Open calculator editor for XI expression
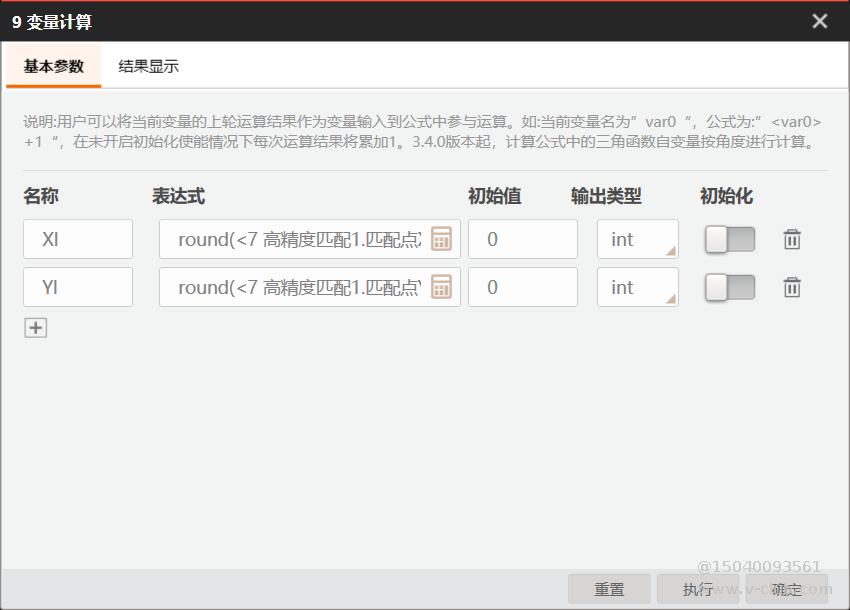Viewport: 850px width, 610px height. (441, 239)
